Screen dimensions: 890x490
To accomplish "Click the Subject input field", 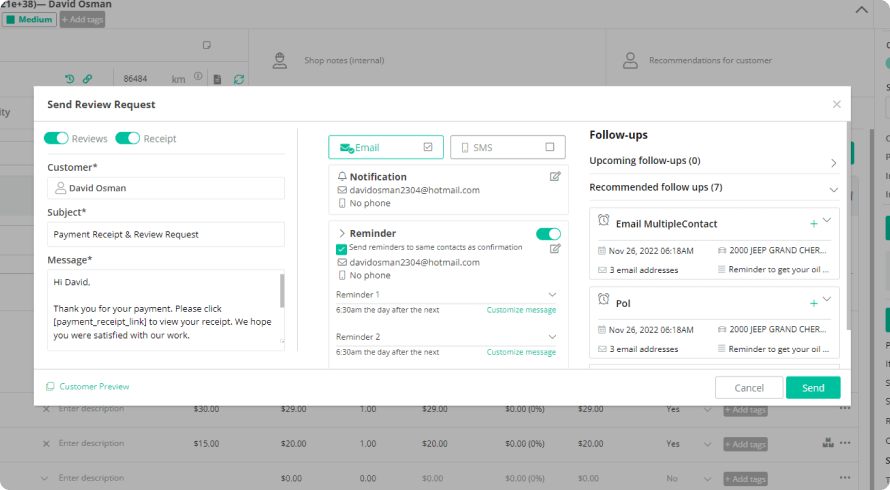I will tap(166, 235).
